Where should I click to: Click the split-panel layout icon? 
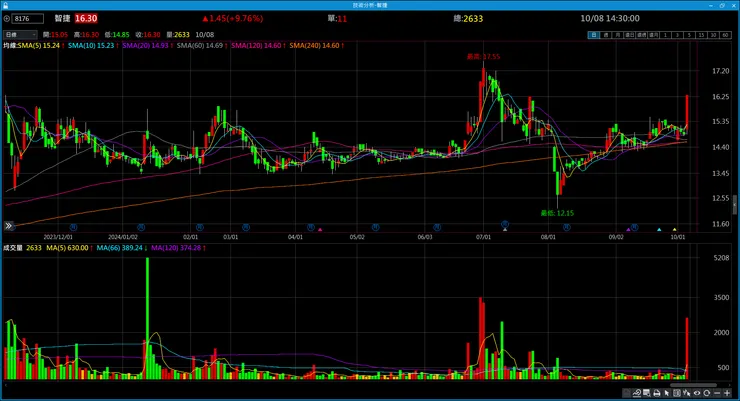[677, 393]
